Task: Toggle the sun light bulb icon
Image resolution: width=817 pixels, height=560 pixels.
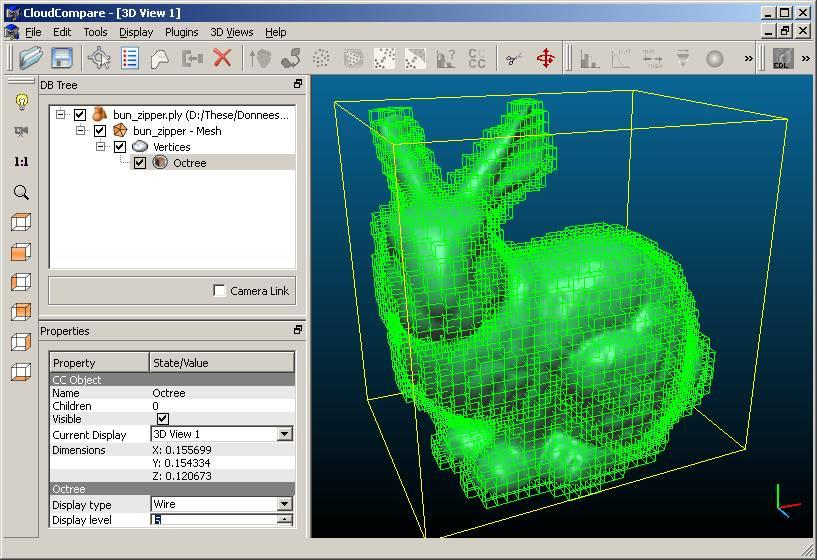Action: [20, 102]
